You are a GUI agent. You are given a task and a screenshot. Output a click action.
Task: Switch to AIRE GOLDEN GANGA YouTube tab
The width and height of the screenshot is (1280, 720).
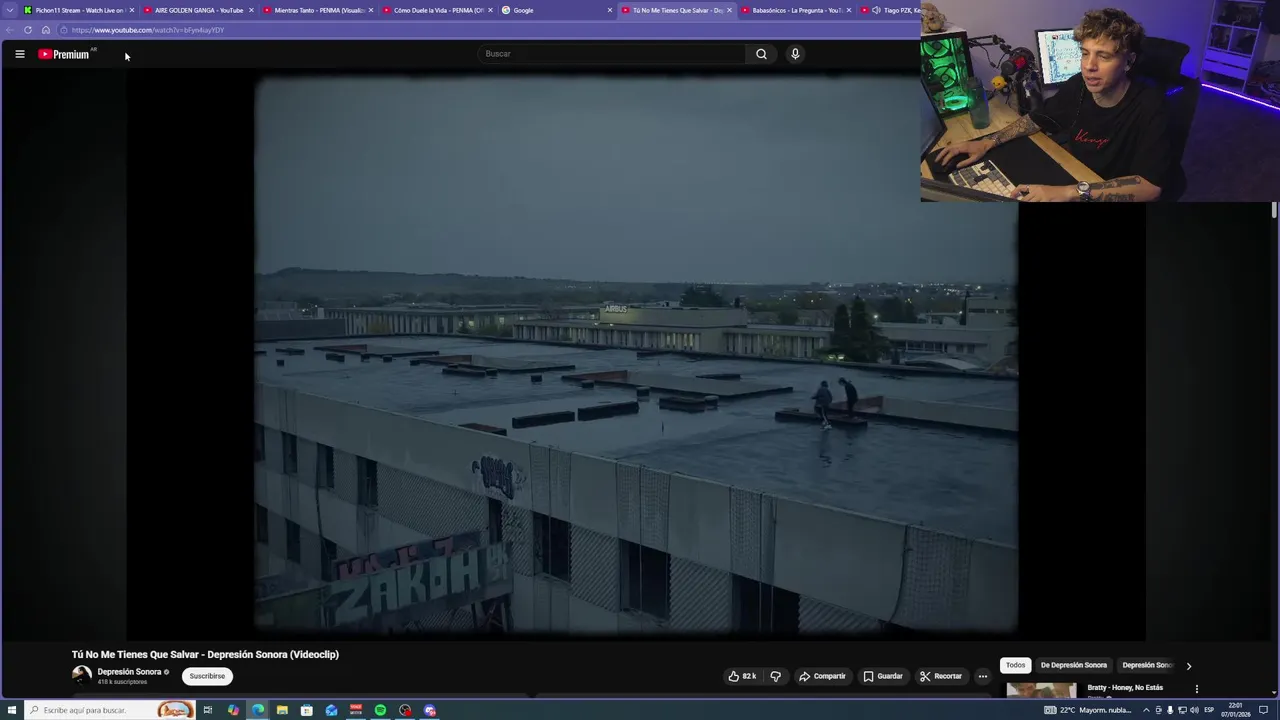click(x=198, y=10)
